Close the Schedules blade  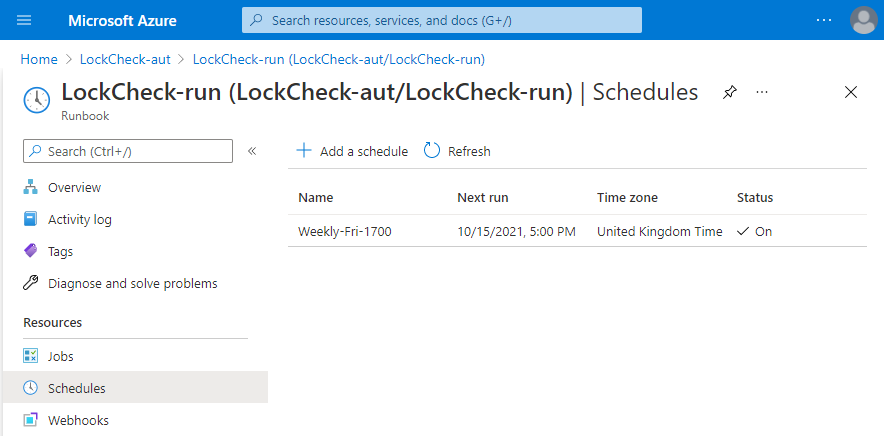pos(851,93)
